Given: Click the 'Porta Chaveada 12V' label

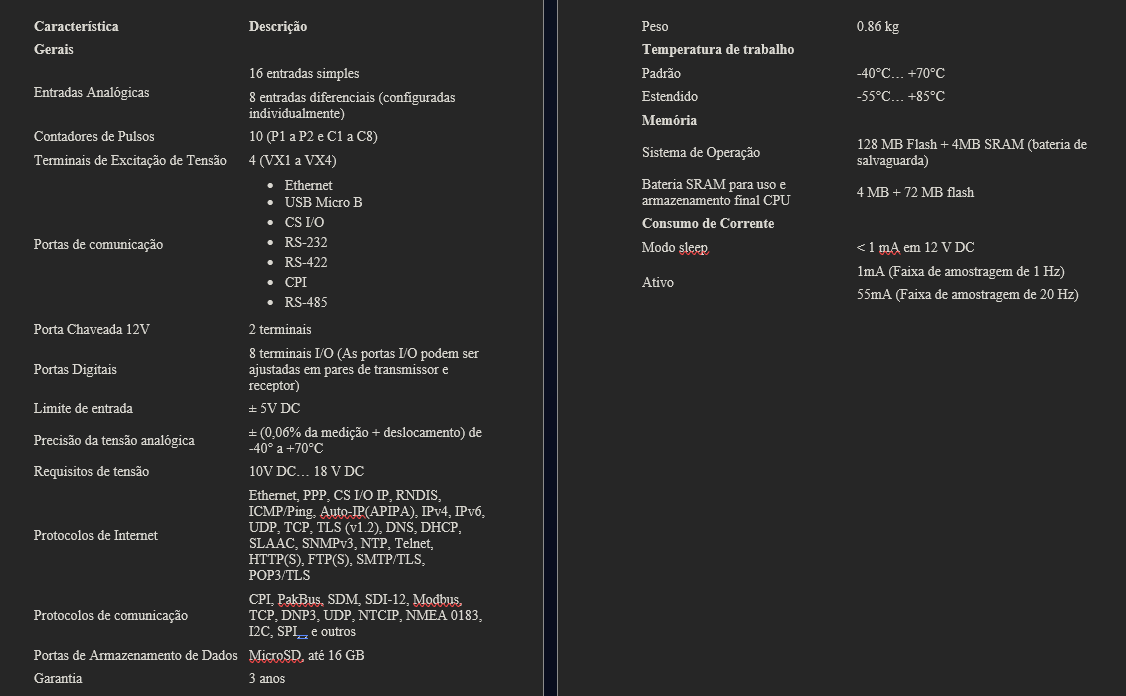Looking at the screenshot, I should click(x=91, y=330).
